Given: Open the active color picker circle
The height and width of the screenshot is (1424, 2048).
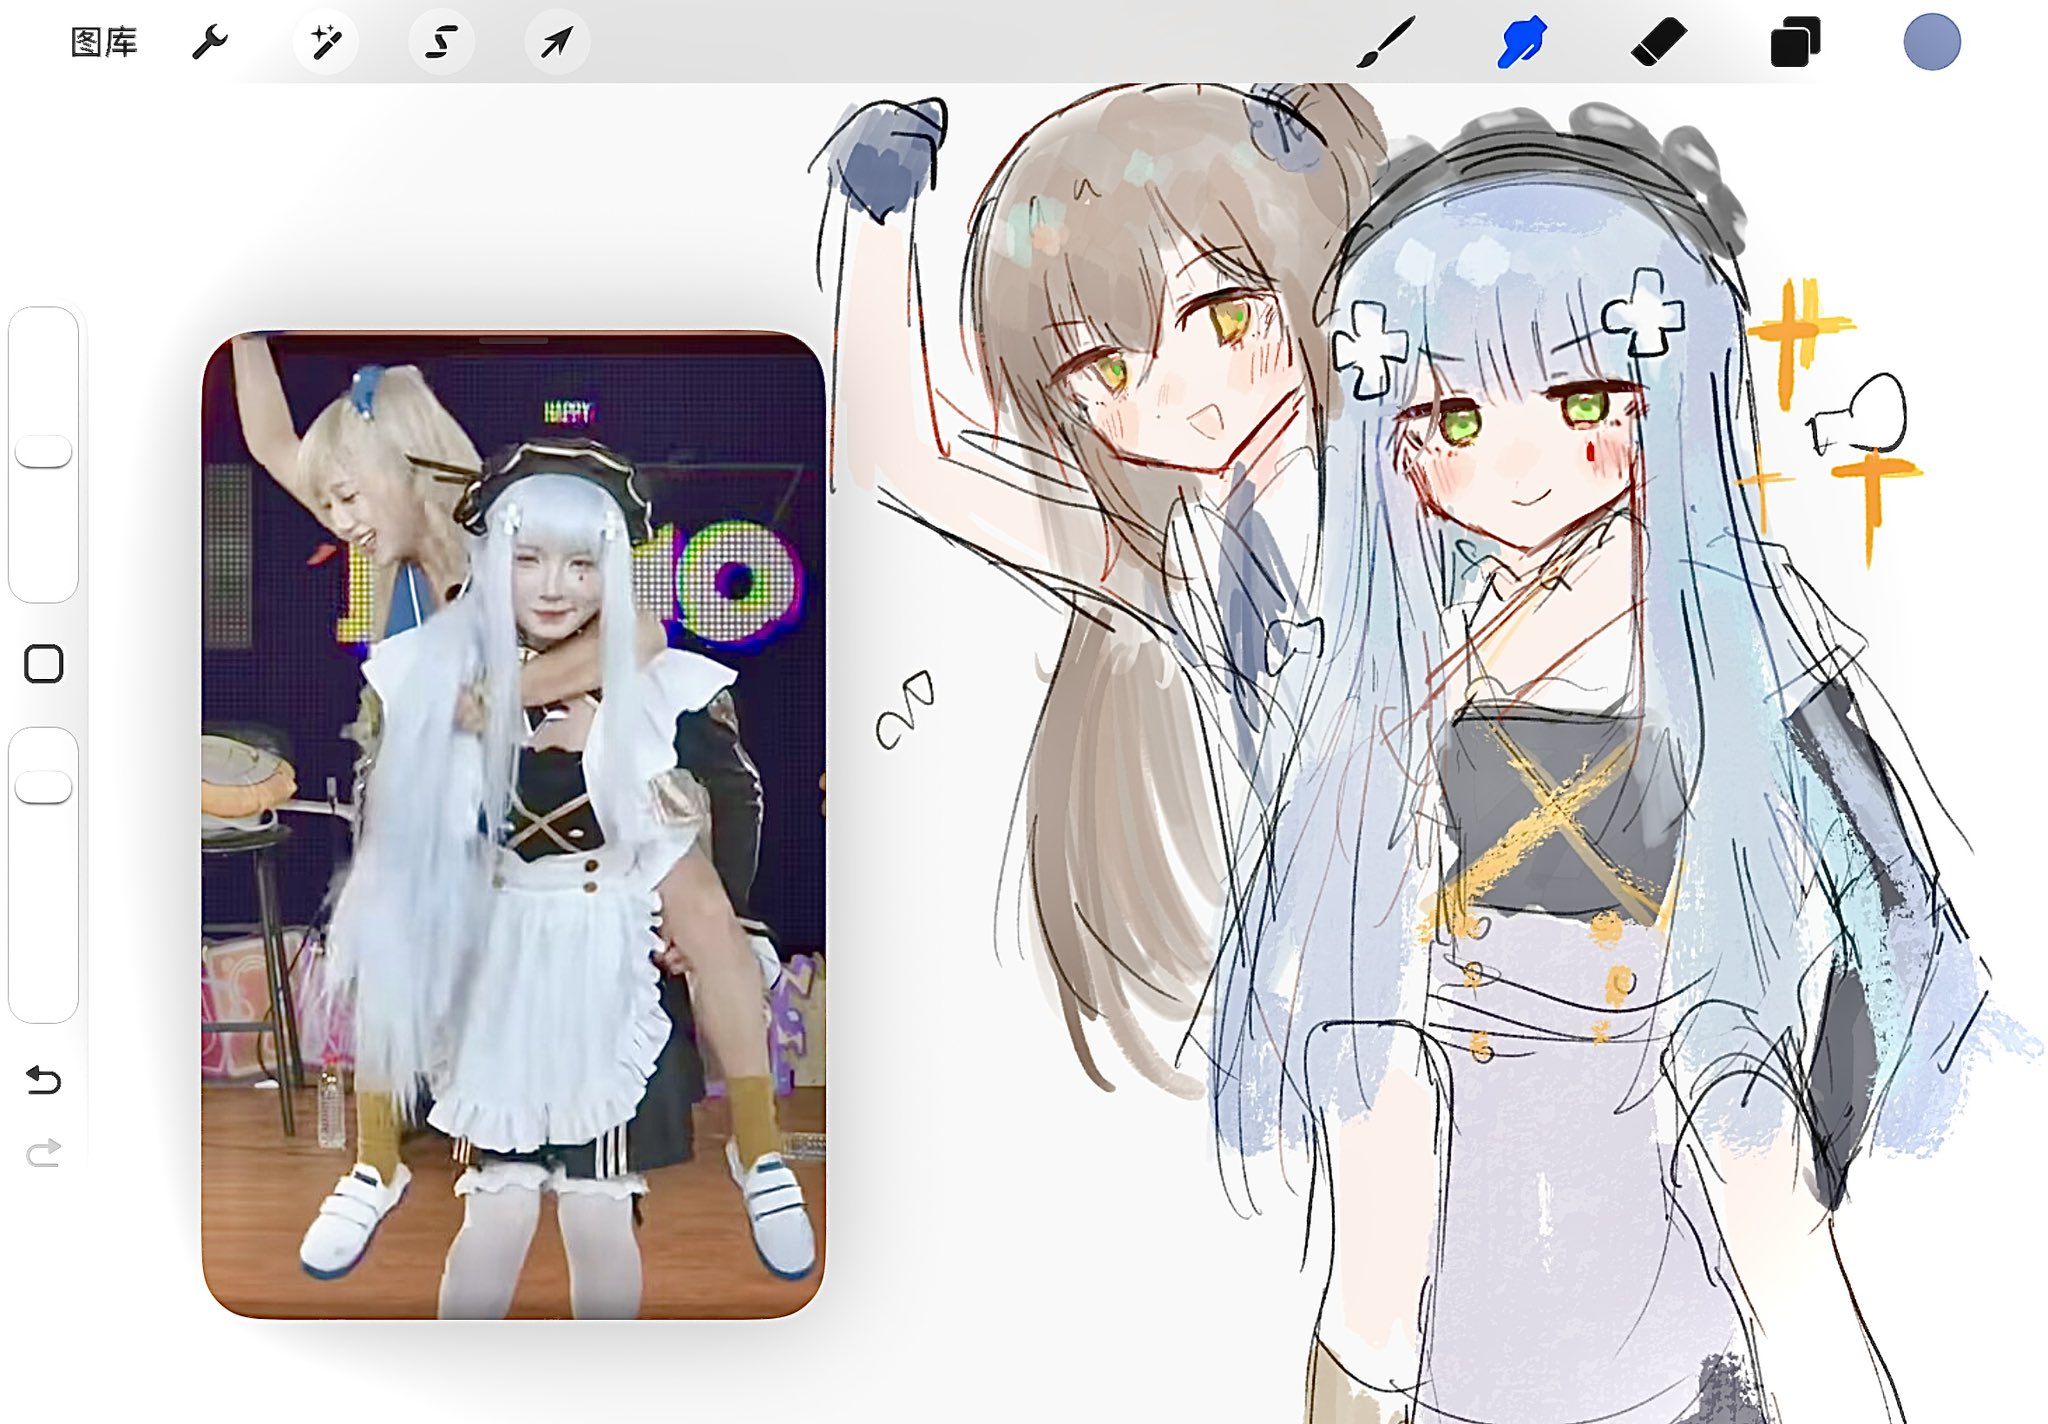Looking at the screenshot, I should pos(1932,42).
